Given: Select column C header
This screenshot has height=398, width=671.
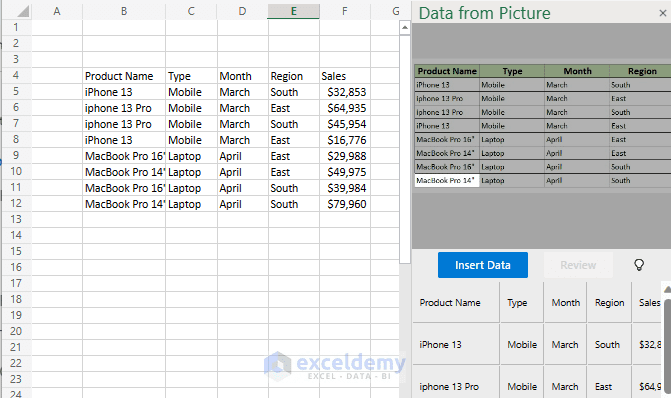Looking at the screenshot, I should (191, 11).
